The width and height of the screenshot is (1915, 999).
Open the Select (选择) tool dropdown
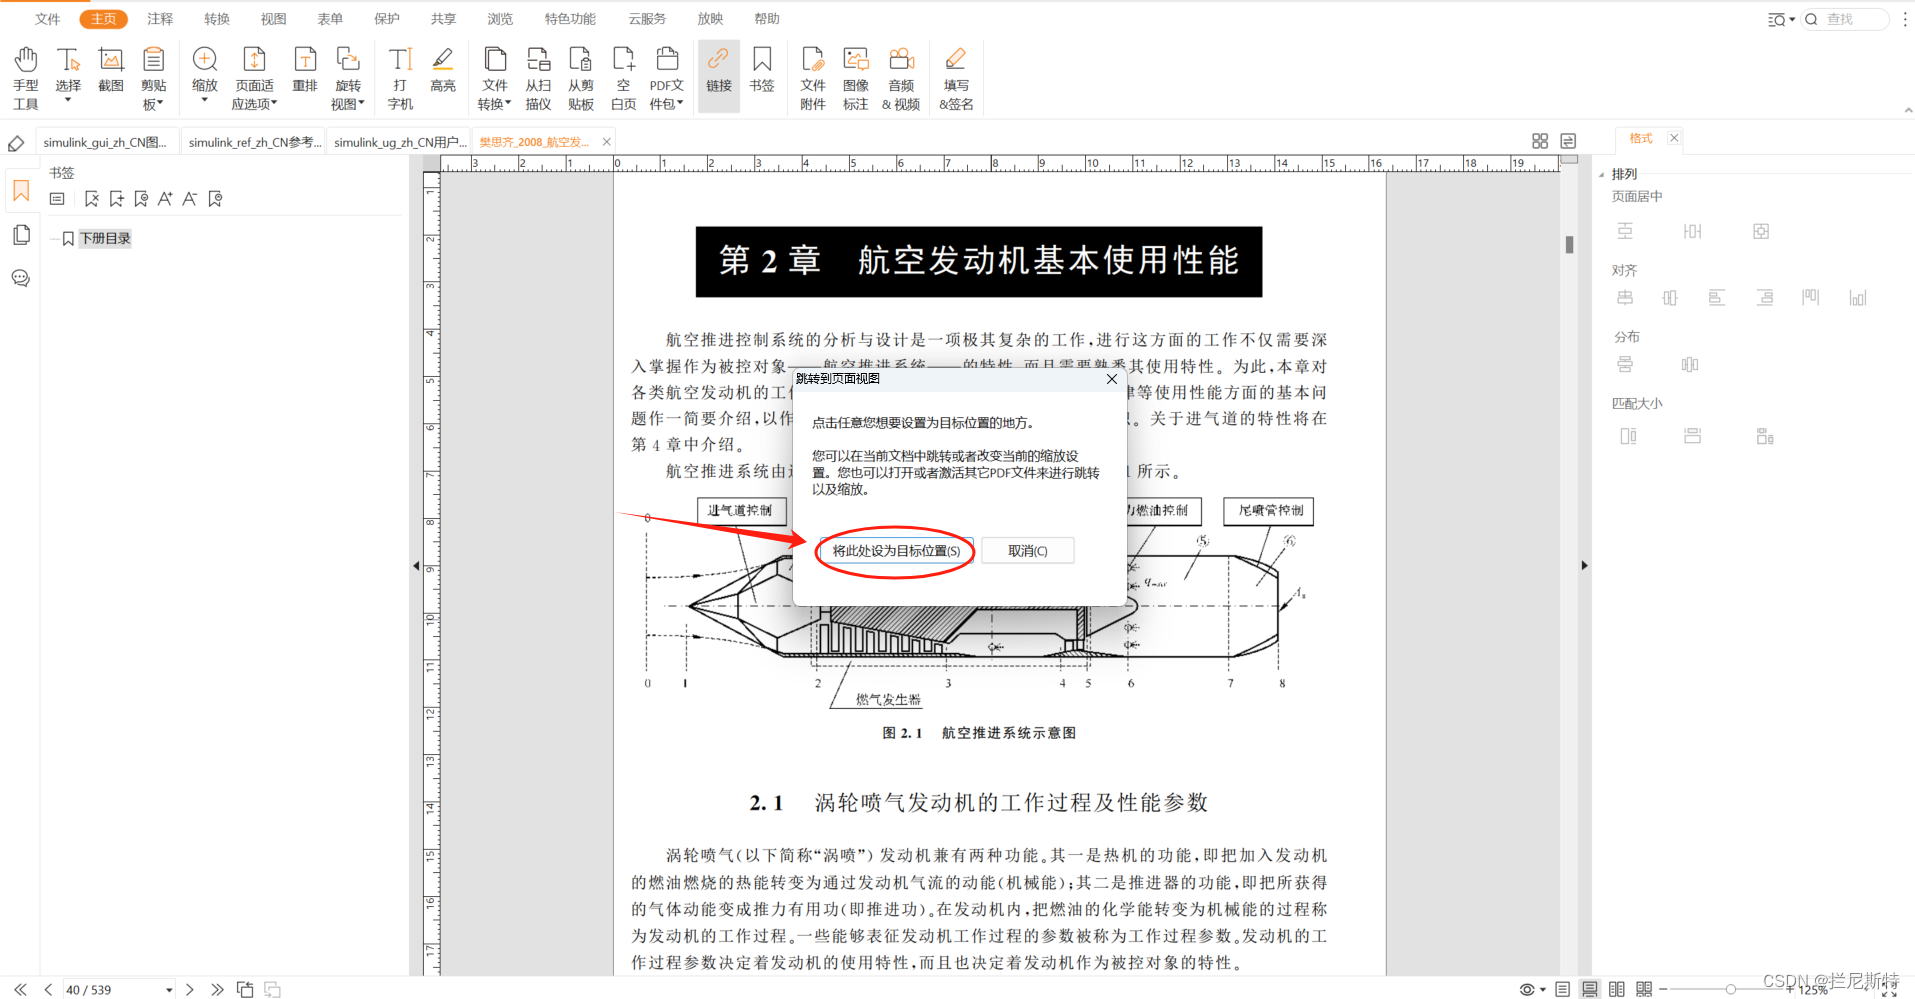(68, 101)
